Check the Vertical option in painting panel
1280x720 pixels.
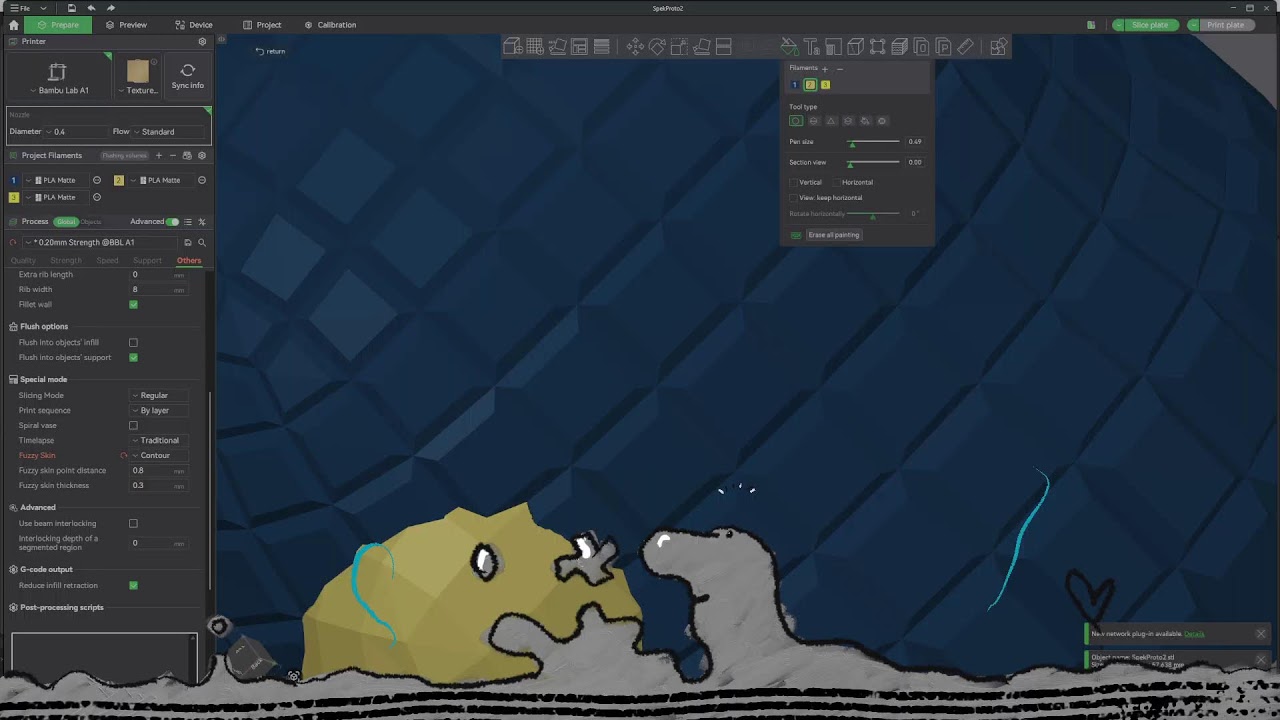[x=794, y=182]
